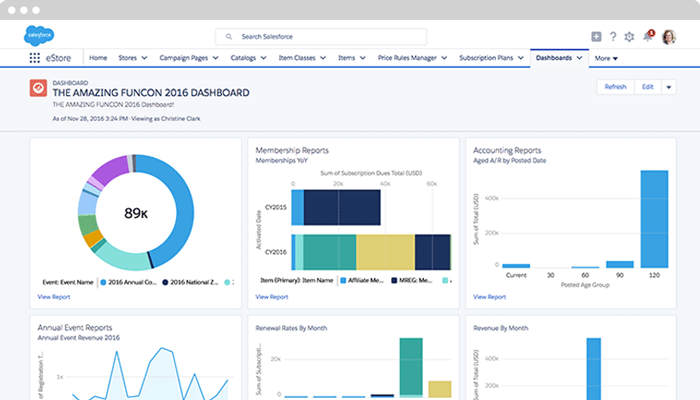Click the 2016 National Z... legend swatch
The width and height of the screenshot is (700, 400).
[x=165, y=282]
